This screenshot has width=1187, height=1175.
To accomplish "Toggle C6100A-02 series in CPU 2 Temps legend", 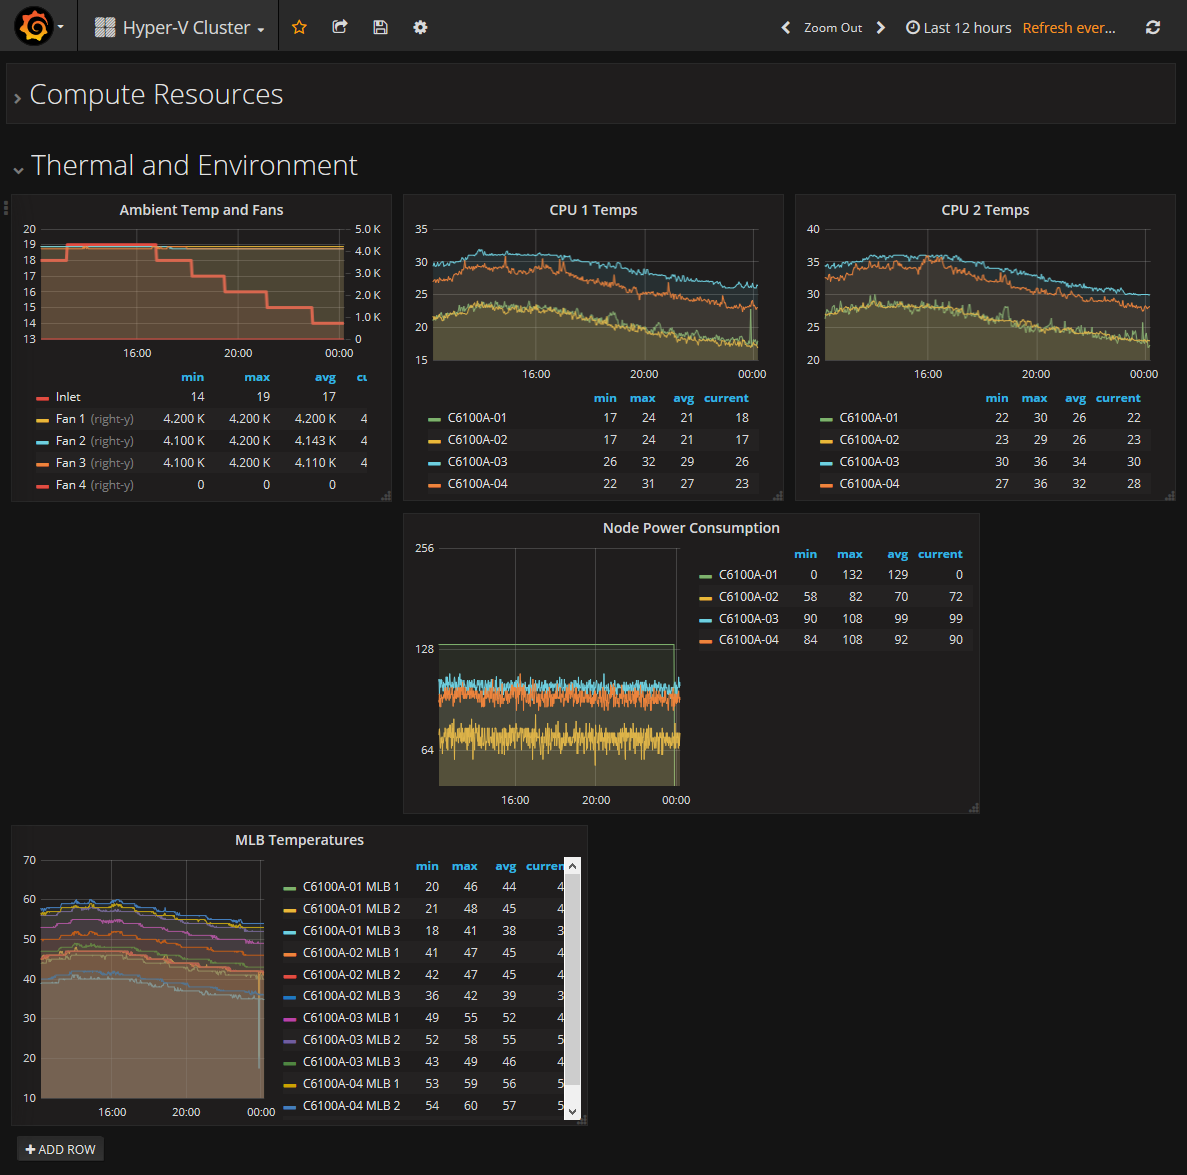I will tap(869, 439).
